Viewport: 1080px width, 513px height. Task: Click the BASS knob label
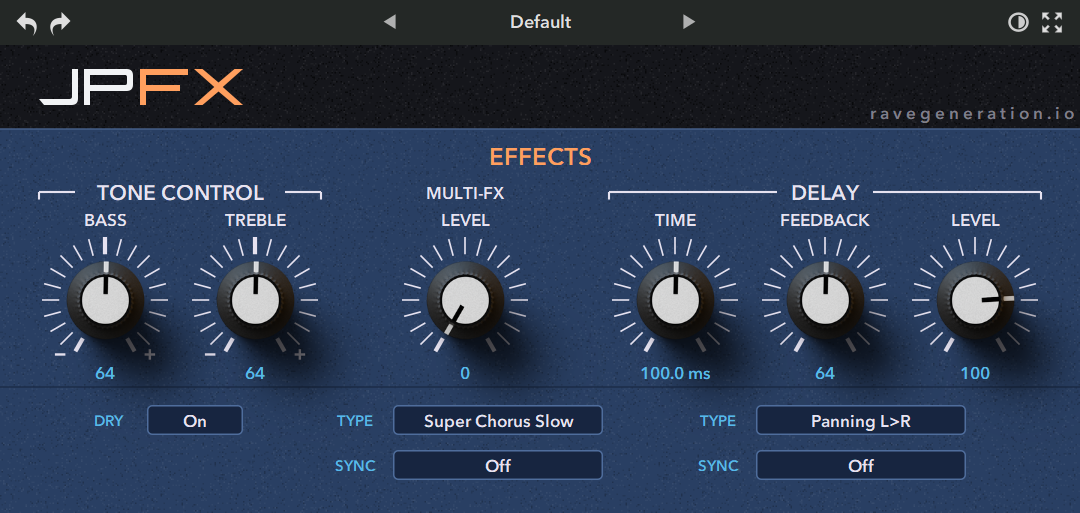point(105,220)
